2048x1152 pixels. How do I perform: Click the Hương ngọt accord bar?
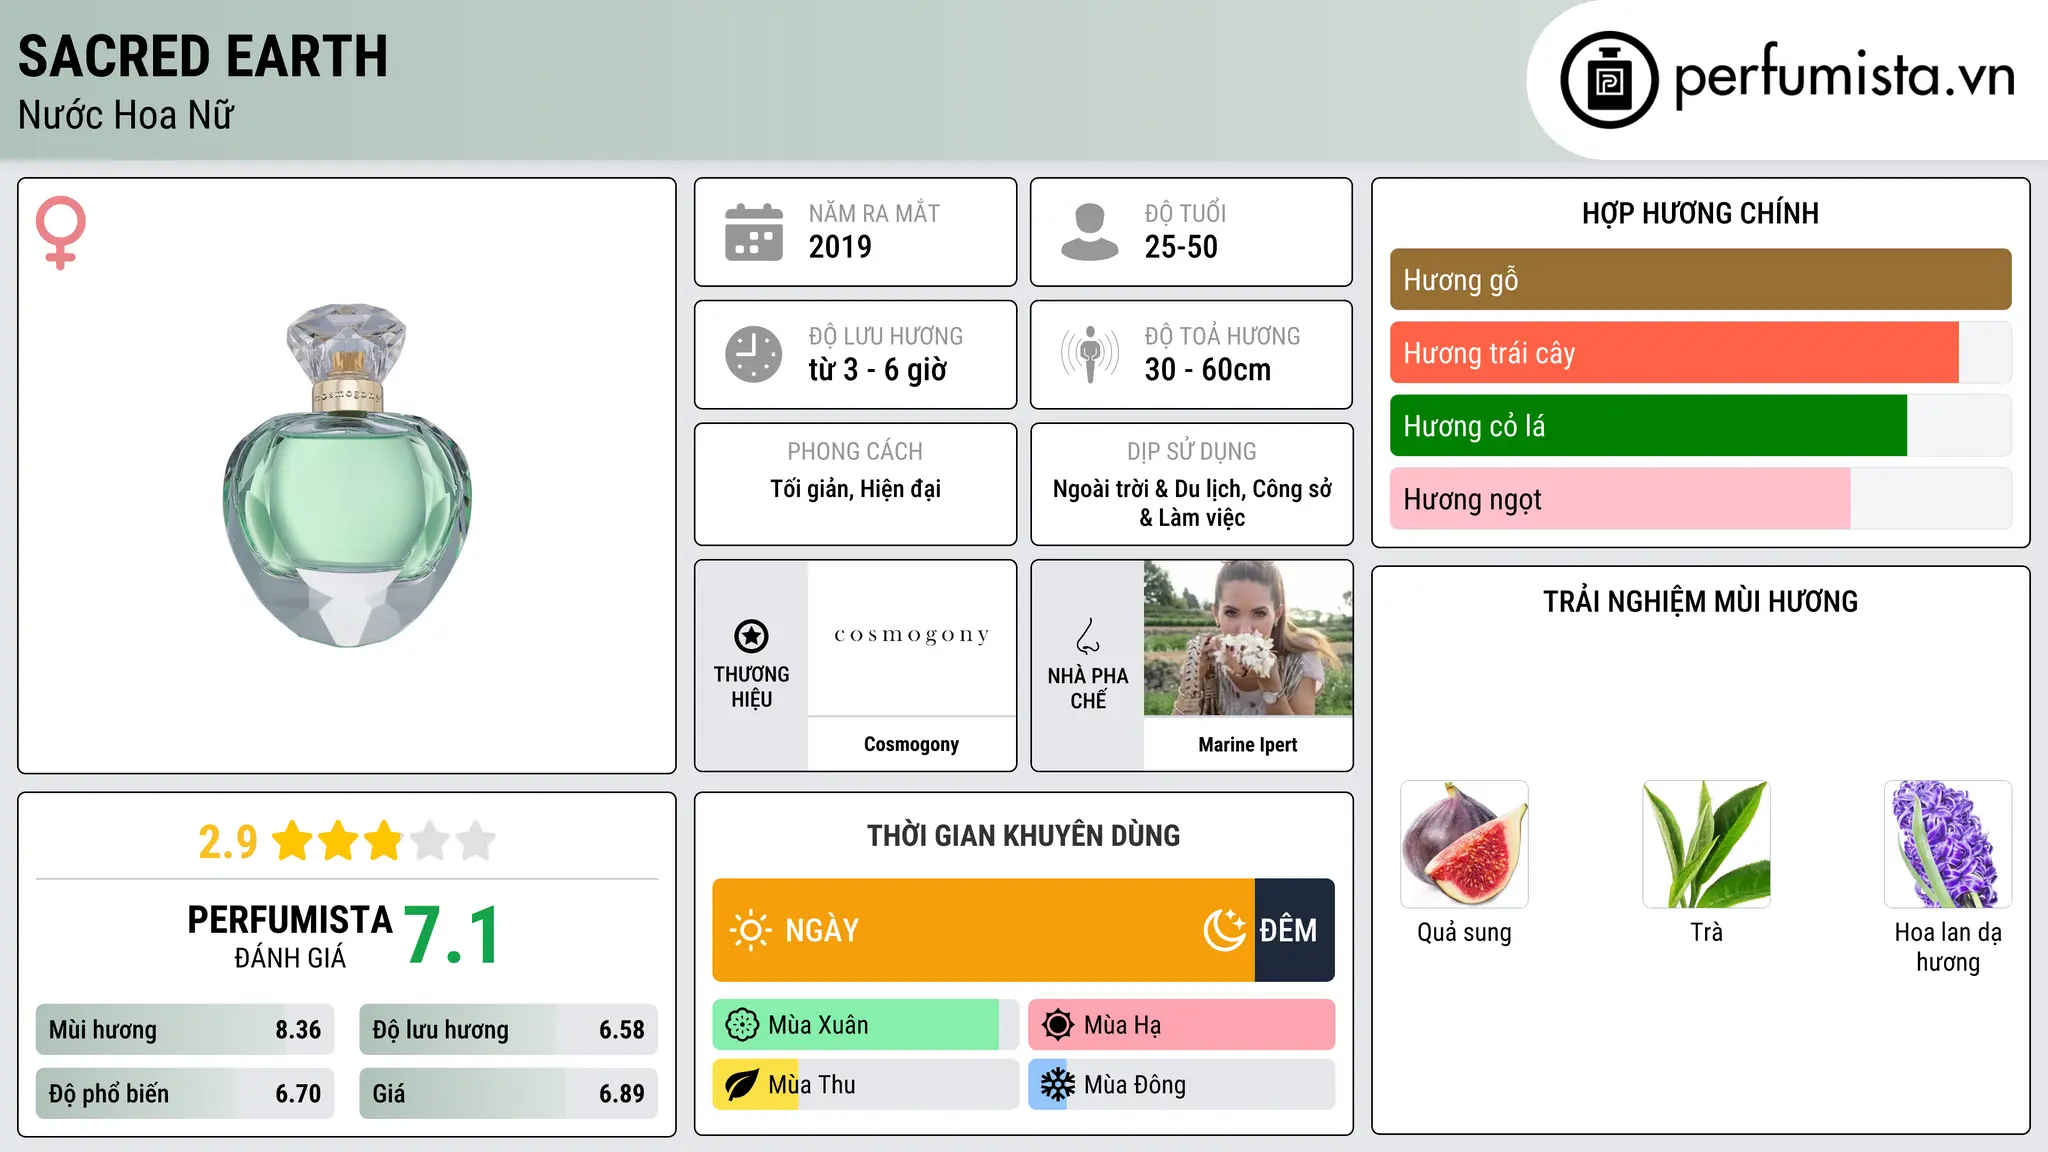click(x=1700, y=499)
